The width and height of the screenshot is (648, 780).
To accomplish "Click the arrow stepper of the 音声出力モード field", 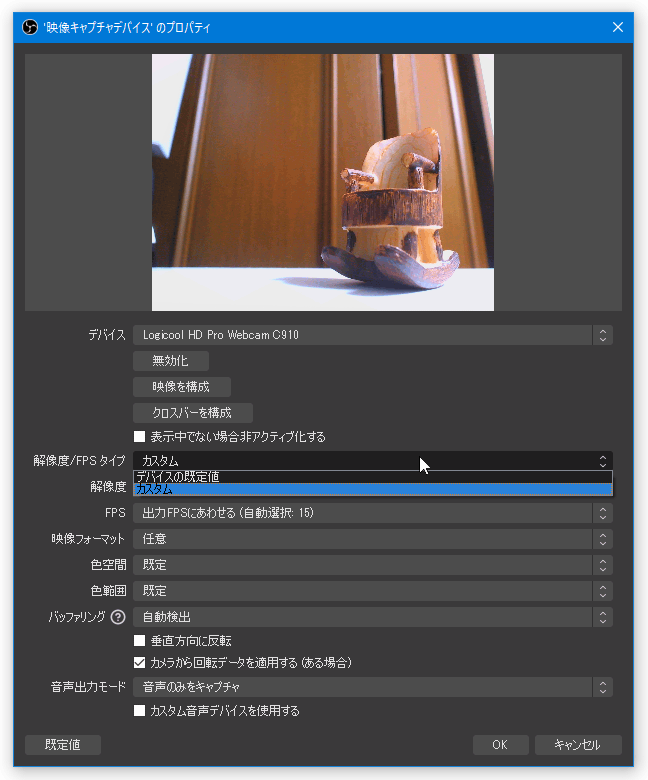I will pos(603,687).
